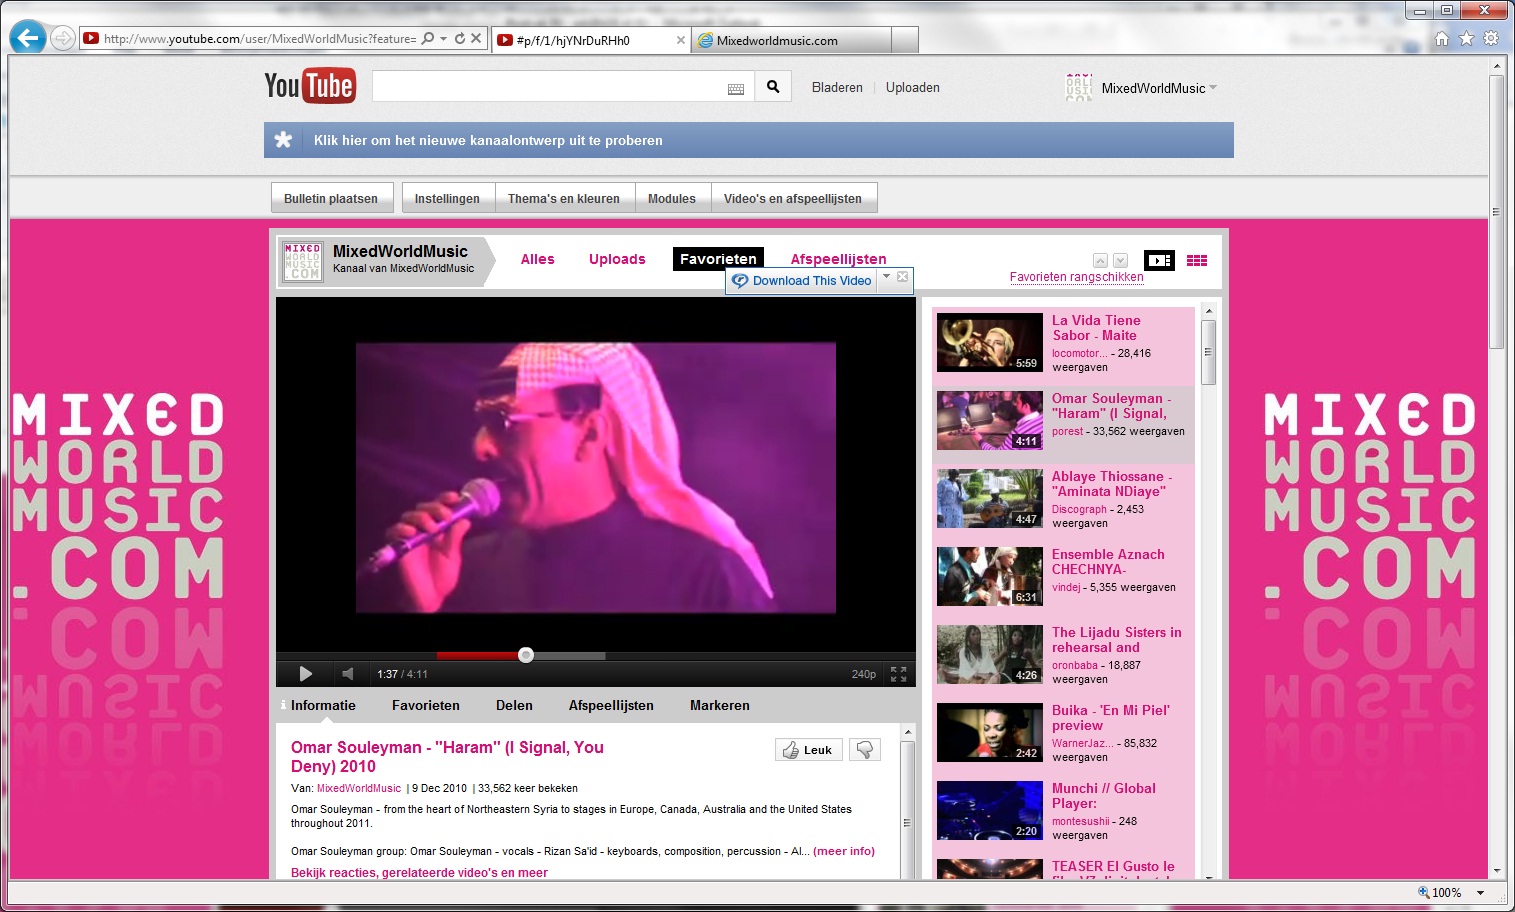The image size is (1515, 912).
Task: Click the Uploaden link
Action: (913, 88)
